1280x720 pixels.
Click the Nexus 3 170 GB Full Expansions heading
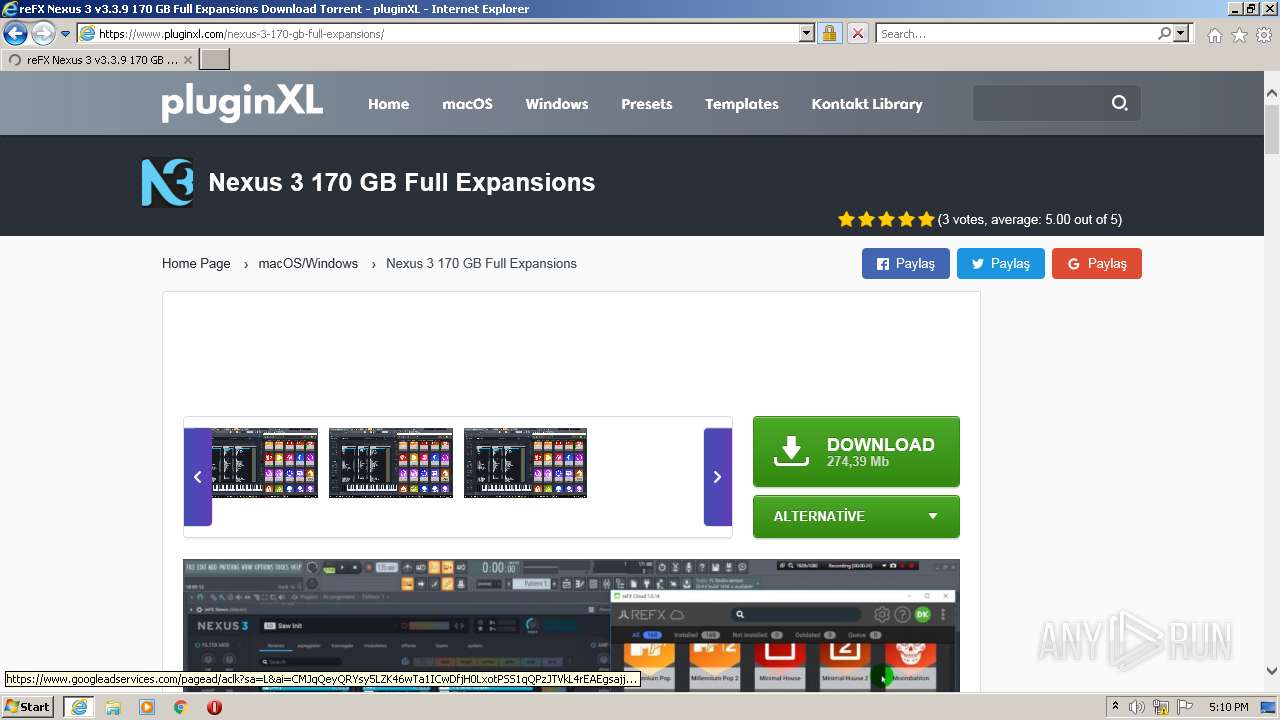tap(402, 182)
